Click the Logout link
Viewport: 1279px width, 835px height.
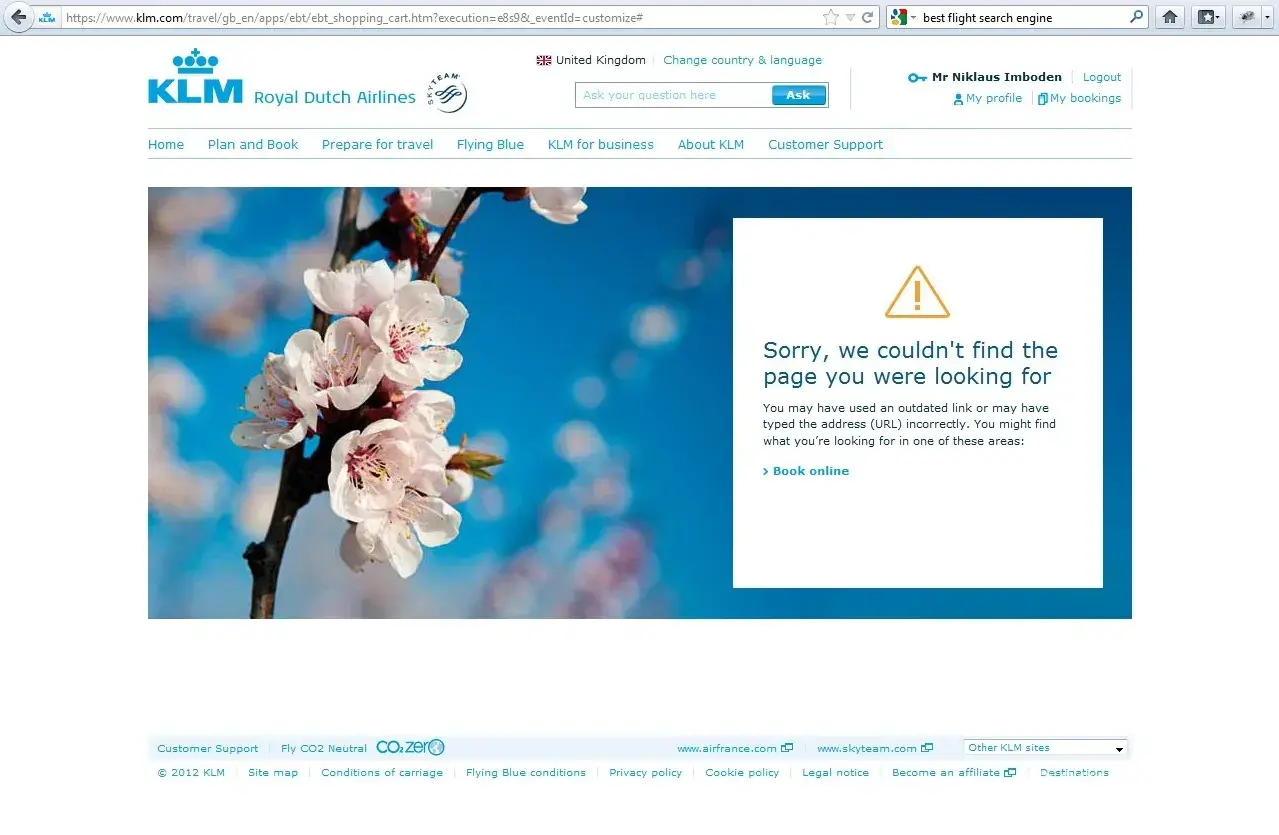(x=1102, y=77)
